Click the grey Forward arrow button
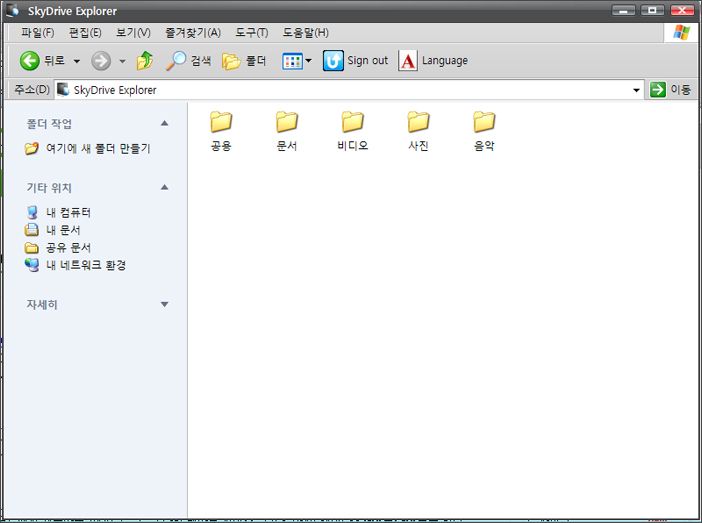 click(x=101, y=60)
